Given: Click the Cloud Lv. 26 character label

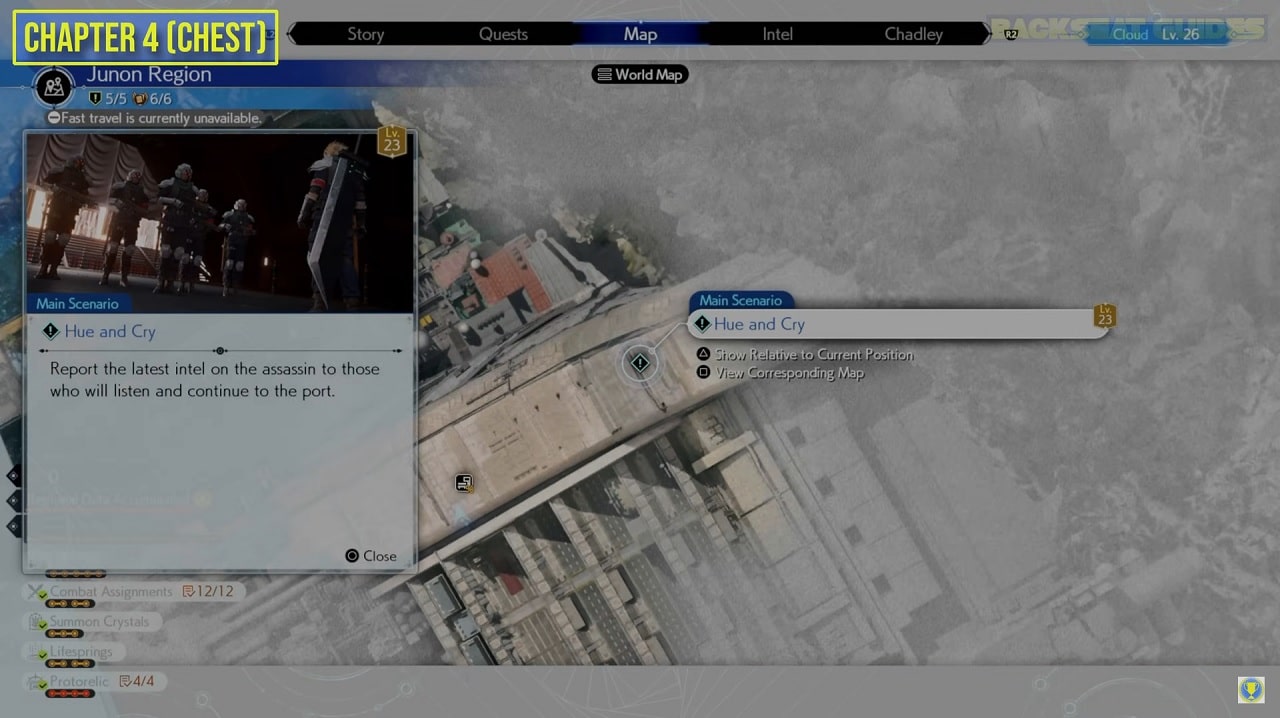Looking at the screenshot, I should click(x=1156, y=34).
